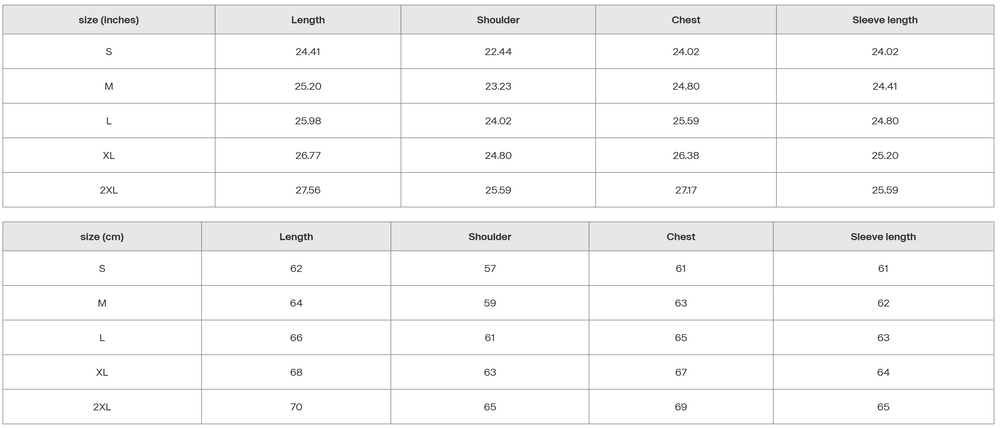Select the XL row label in the cm table

click(x=102, y=372)
